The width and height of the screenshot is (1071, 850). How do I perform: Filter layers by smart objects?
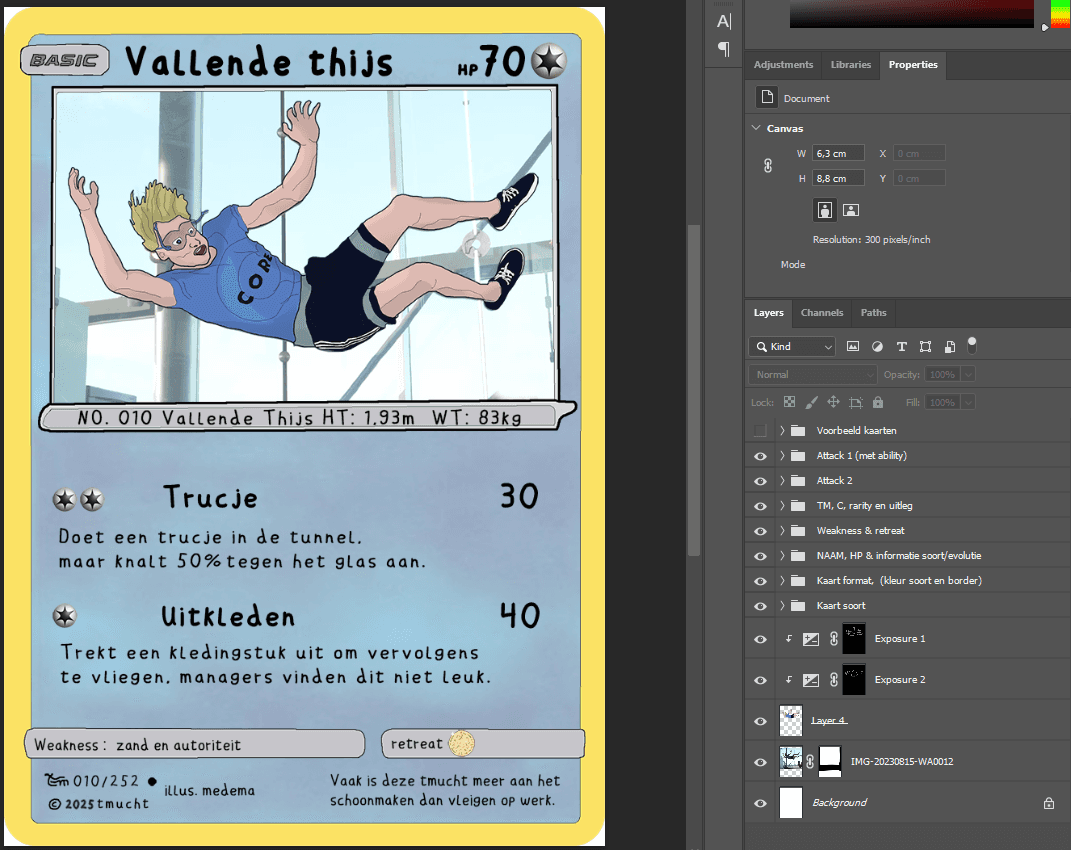click(x=949, y=346)
